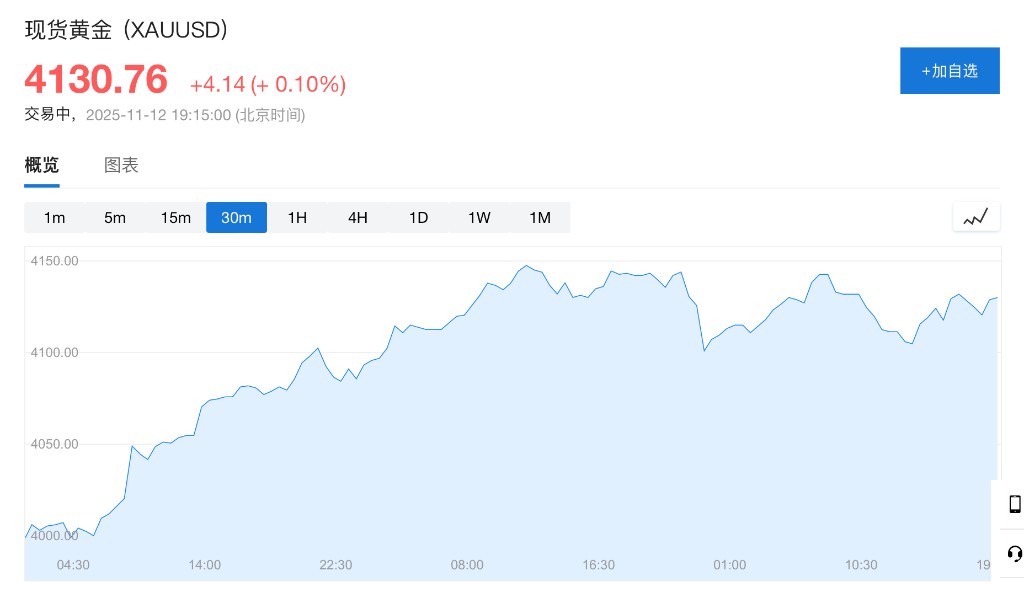Show the 1M monthly chart

pyautogui.click(x=540, y=217)
